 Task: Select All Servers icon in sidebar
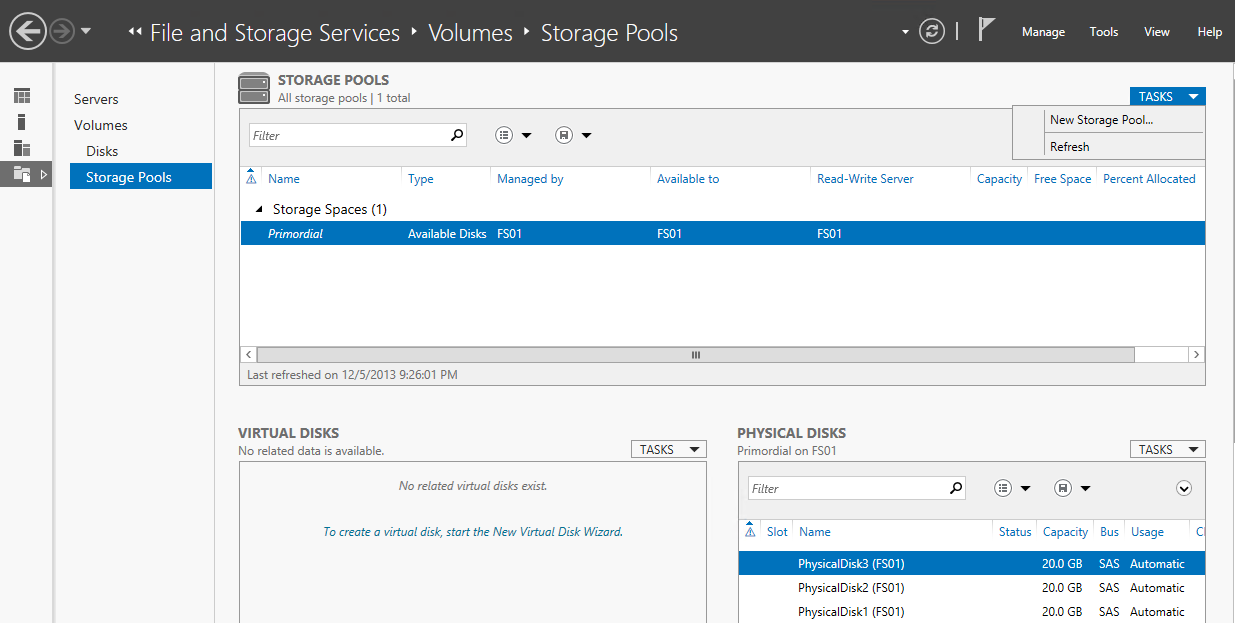[22, 148]
